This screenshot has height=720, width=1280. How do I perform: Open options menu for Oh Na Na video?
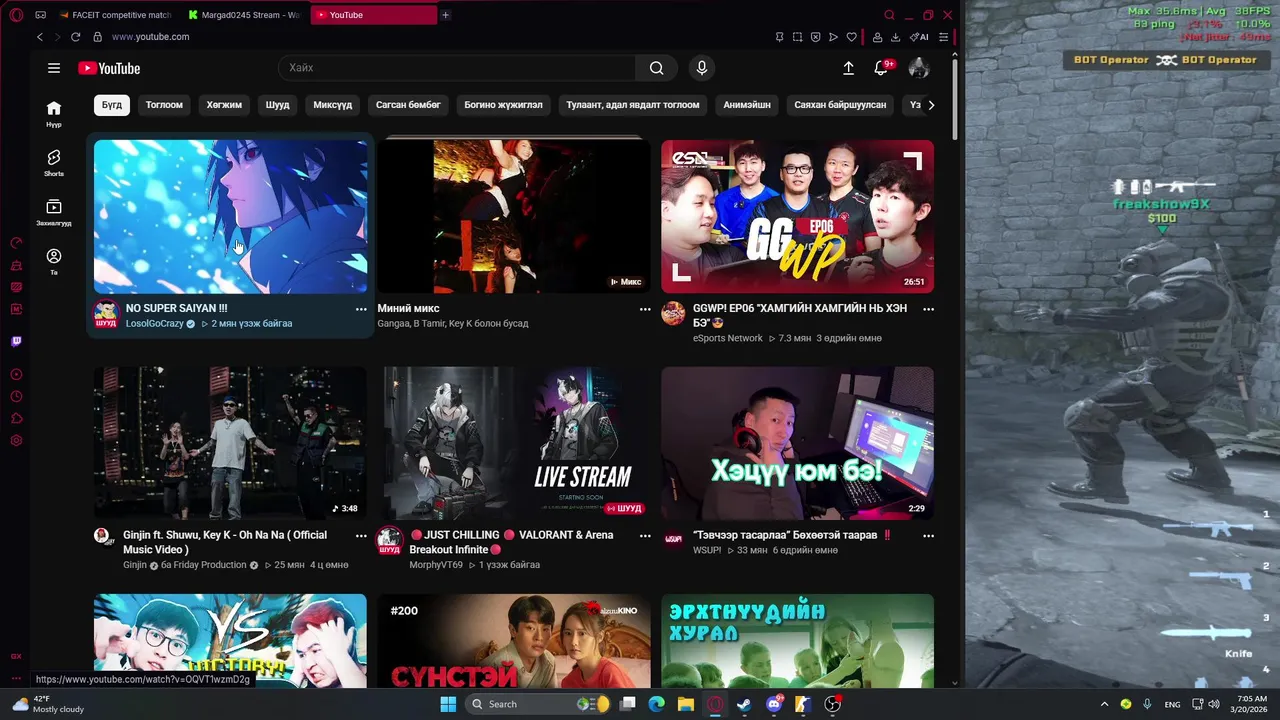(361, 536)
